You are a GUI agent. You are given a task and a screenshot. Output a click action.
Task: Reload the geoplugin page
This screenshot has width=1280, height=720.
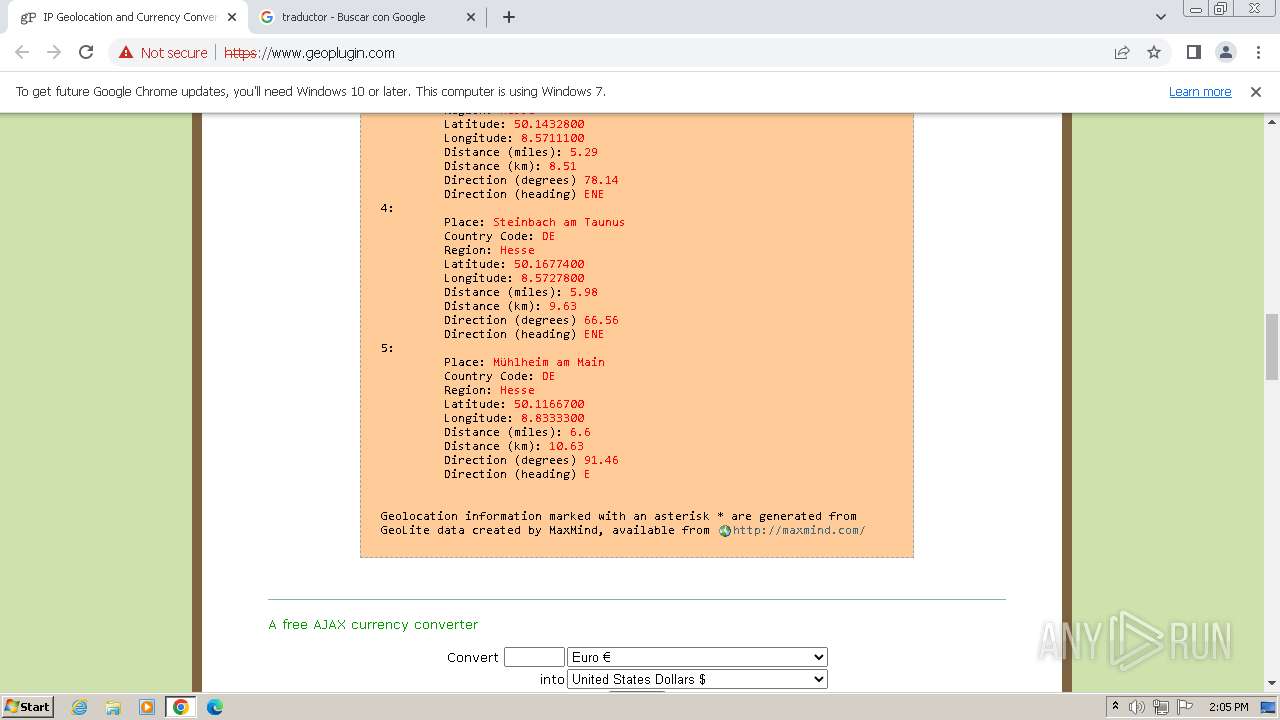(x=86, y=53)
